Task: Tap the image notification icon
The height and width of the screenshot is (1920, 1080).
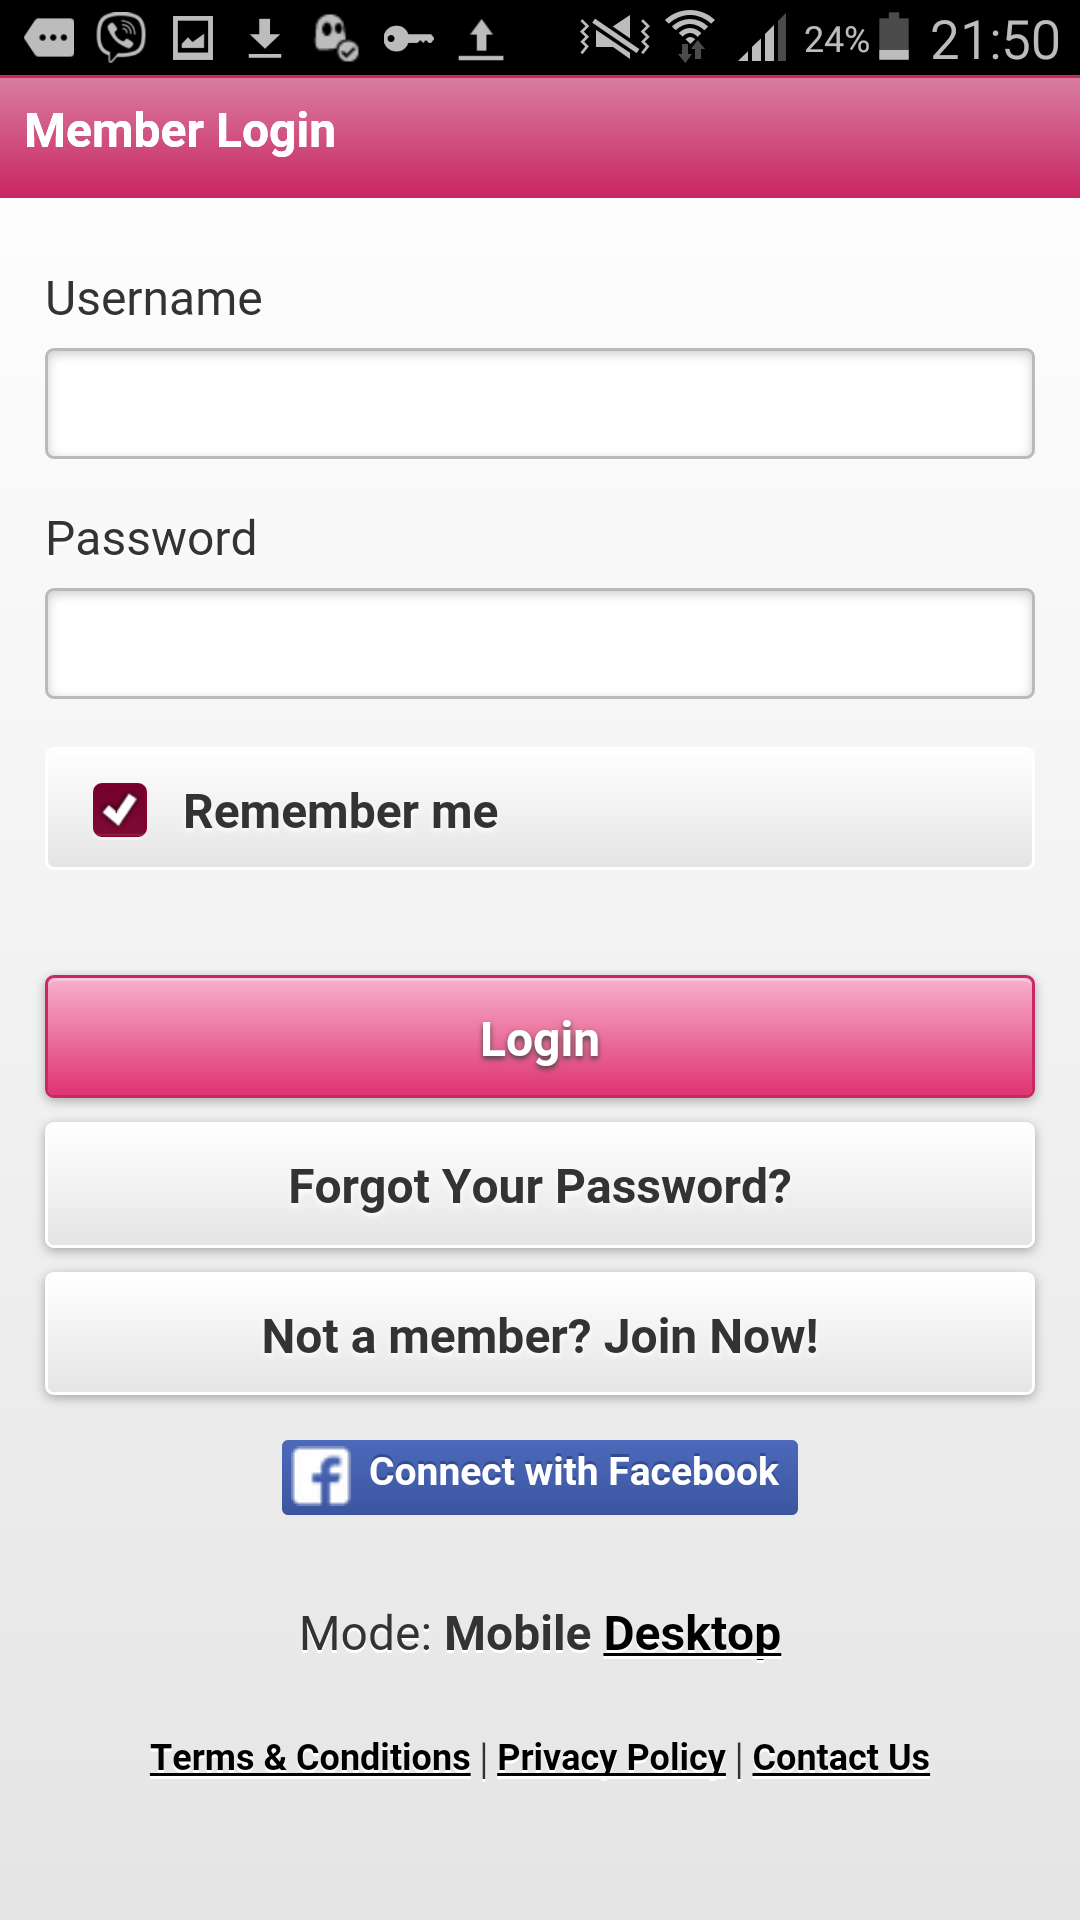Action: click(193, 39)
